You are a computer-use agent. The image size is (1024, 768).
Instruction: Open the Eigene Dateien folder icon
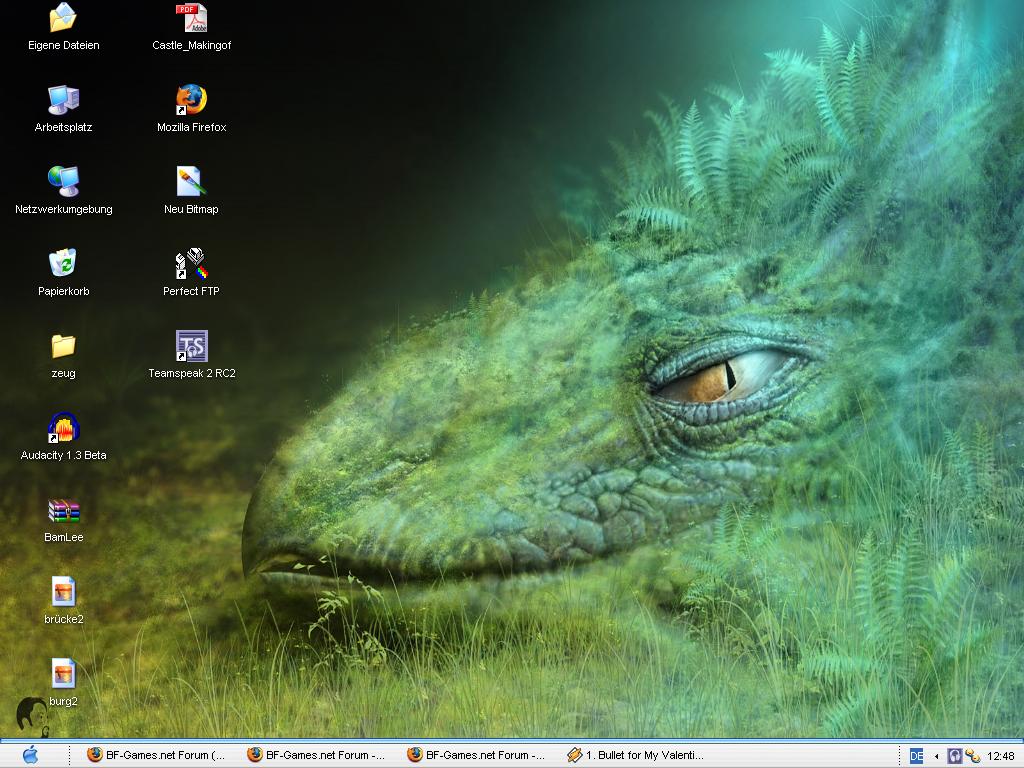point(63,18)
